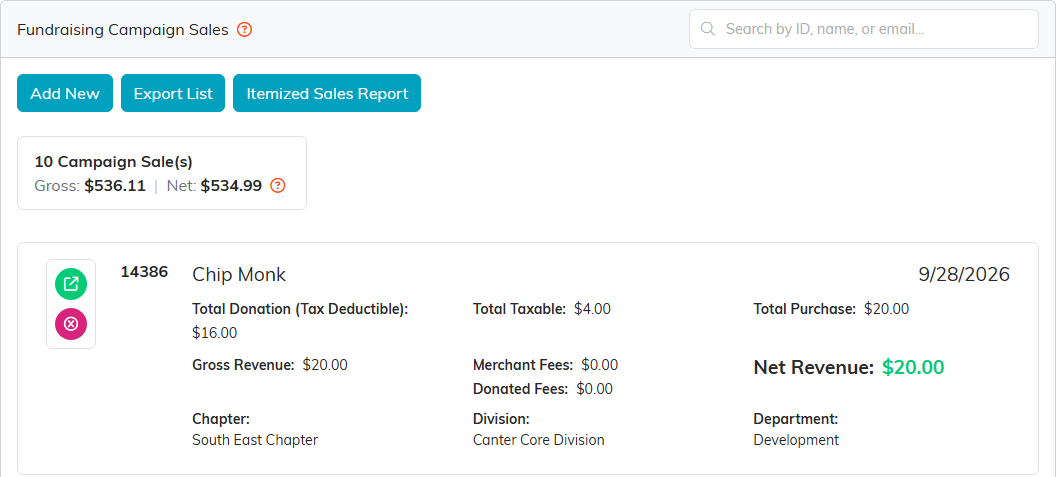The height and width of the screenshot is (477, 1056).
Task: Click the 'Net Revenue:' label
Action: click(814, 367)
